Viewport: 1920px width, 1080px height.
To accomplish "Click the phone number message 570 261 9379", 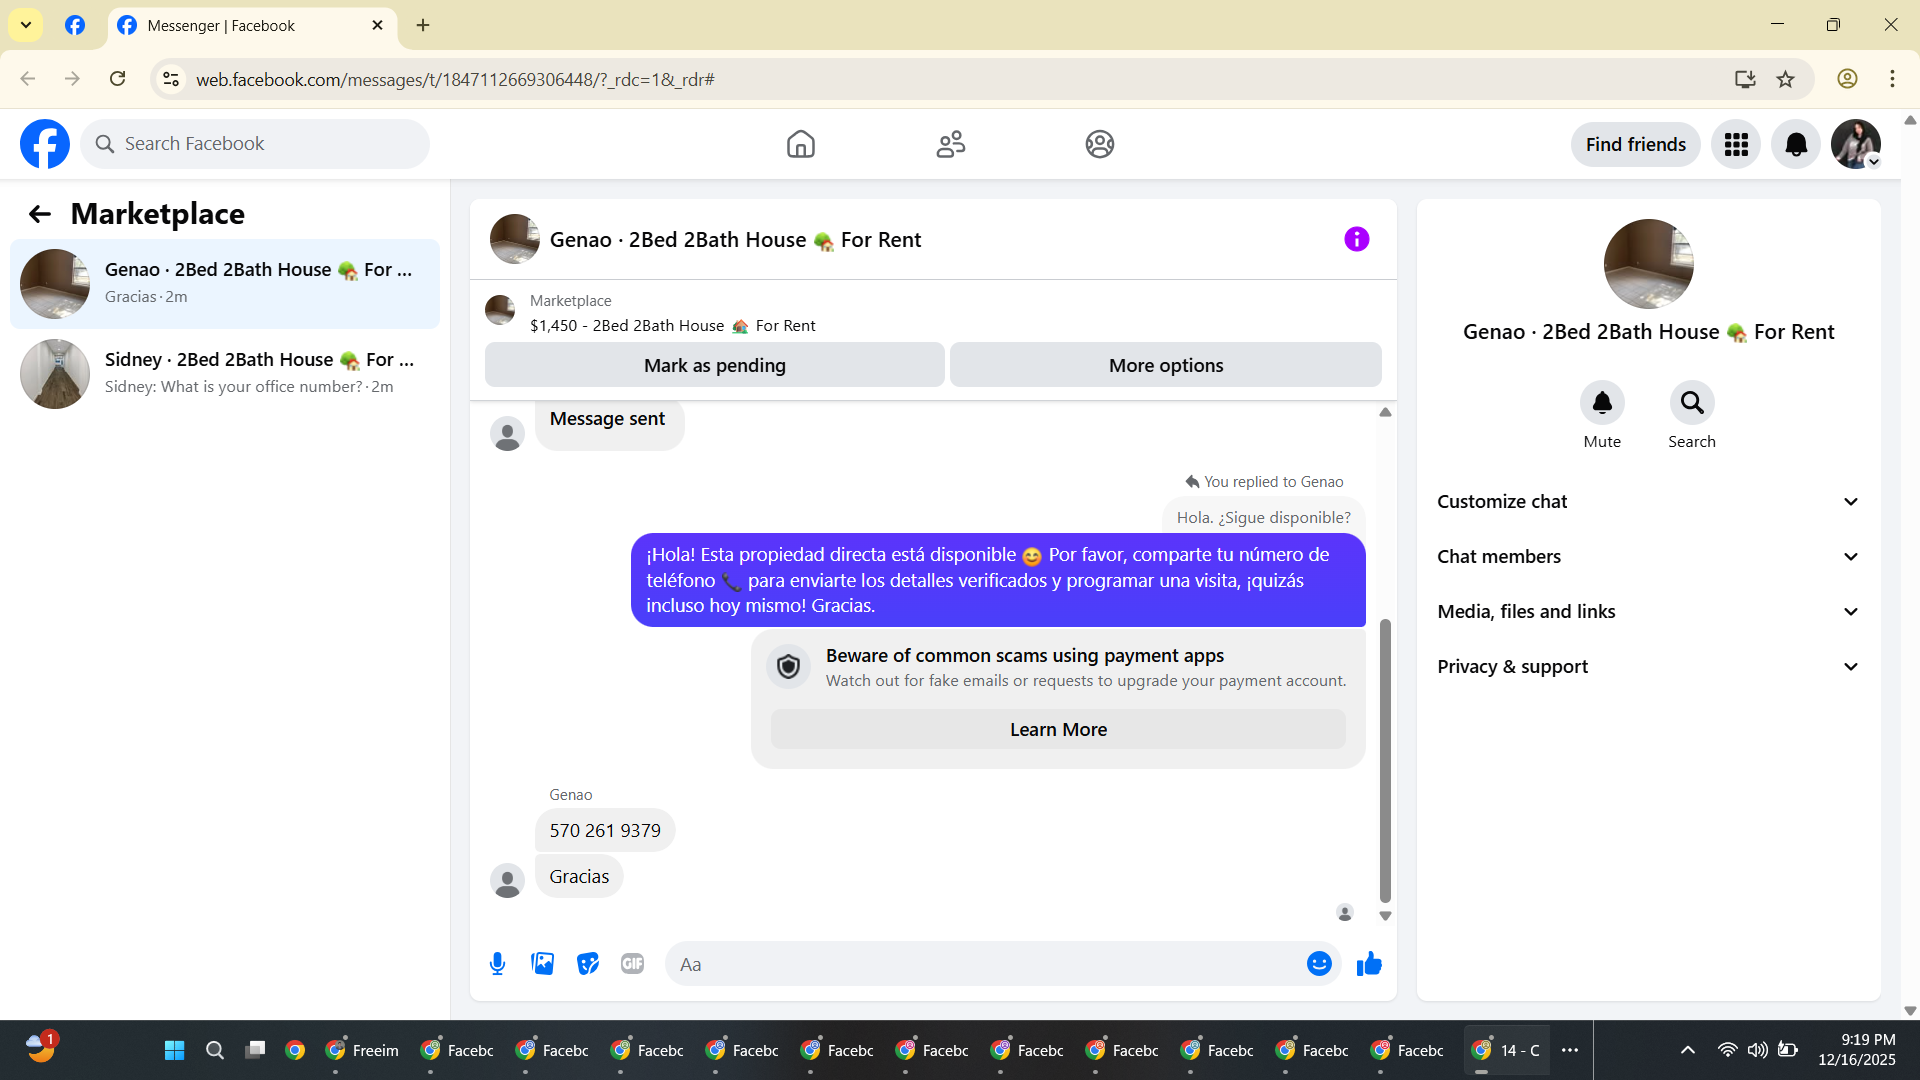I will 605,831.
